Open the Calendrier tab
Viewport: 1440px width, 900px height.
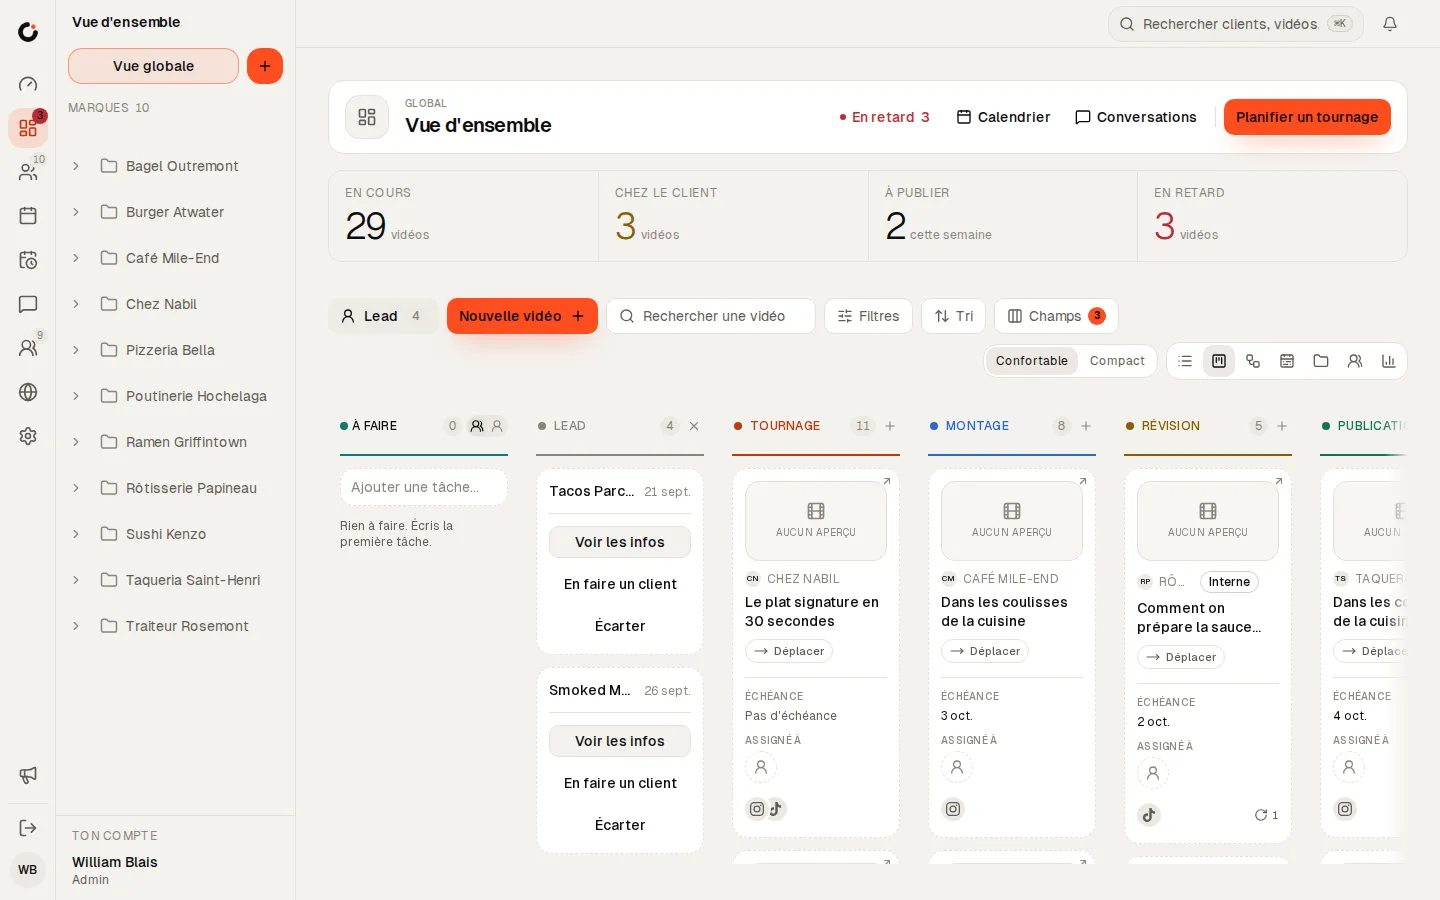[x=1003, y=117]
